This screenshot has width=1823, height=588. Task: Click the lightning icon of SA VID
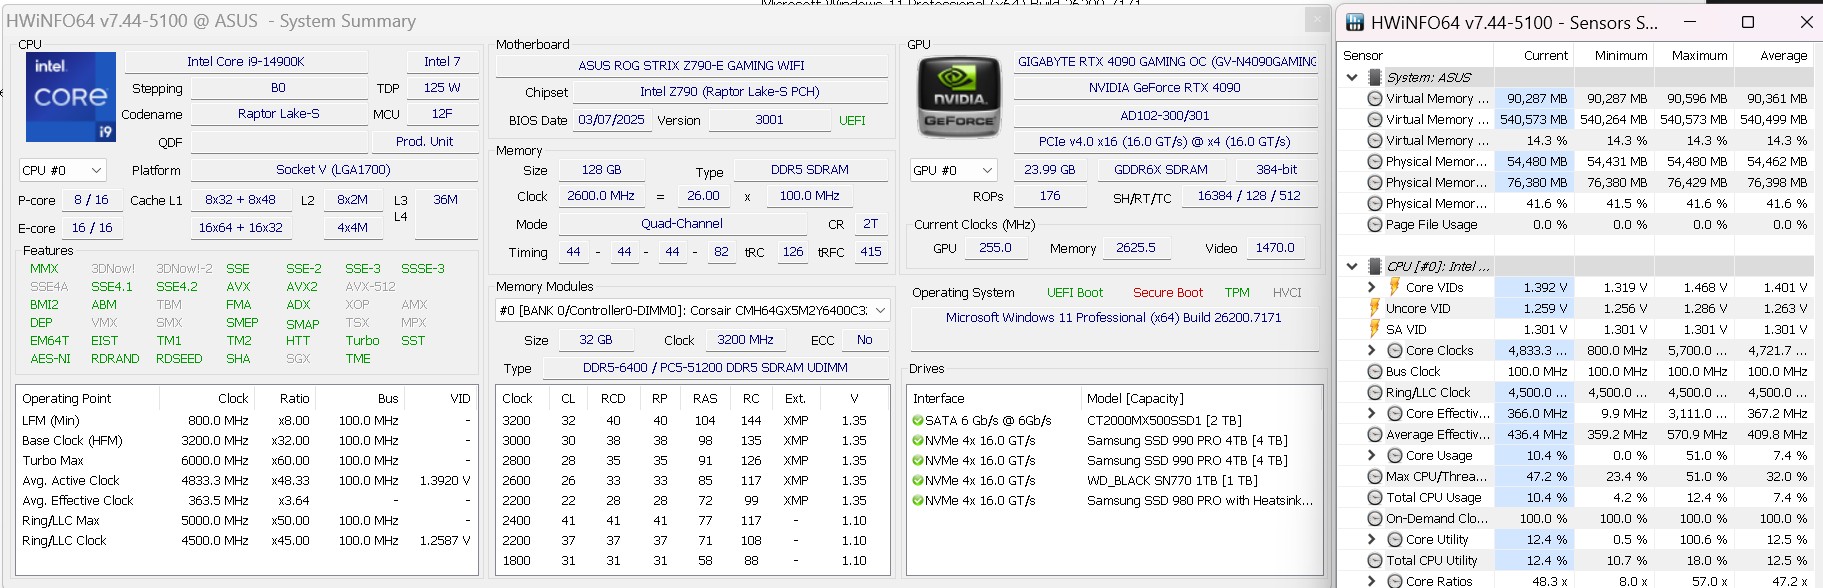(x=1375, y=329)
